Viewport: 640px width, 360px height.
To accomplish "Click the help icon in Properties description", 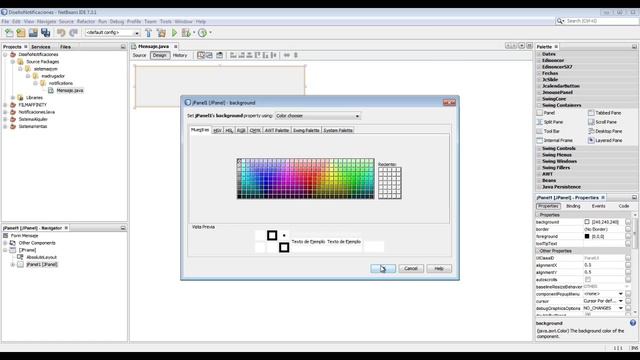I will 633,323.
